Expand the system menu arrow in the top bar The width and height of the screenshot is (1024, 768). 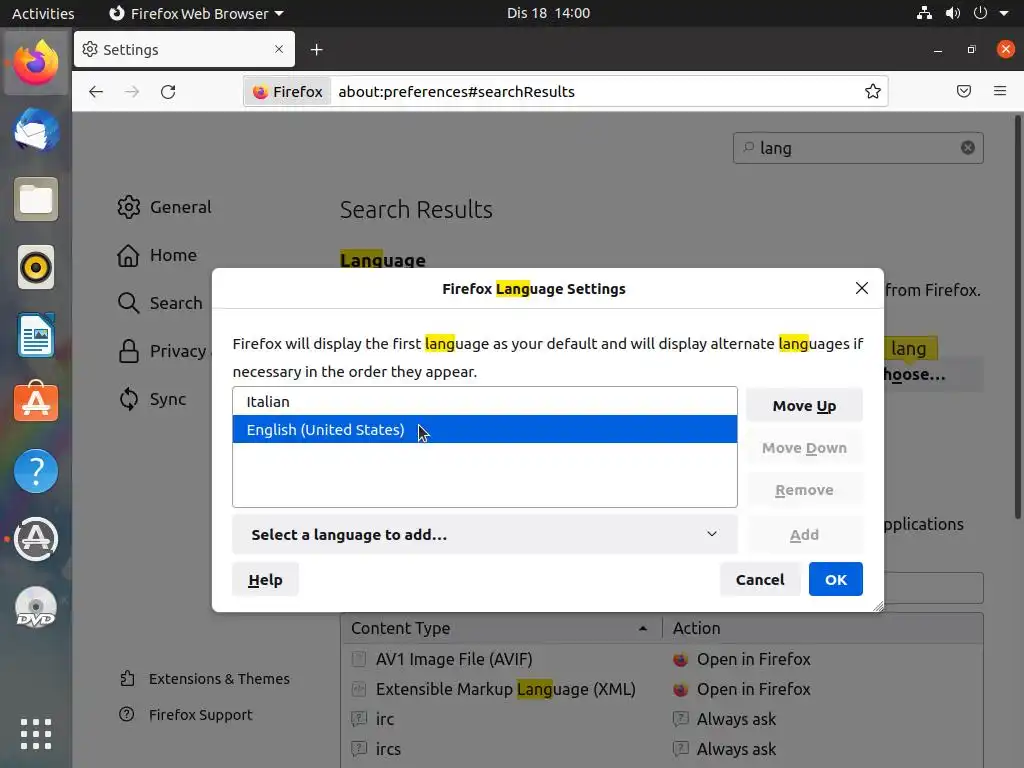click(1004, 13)
